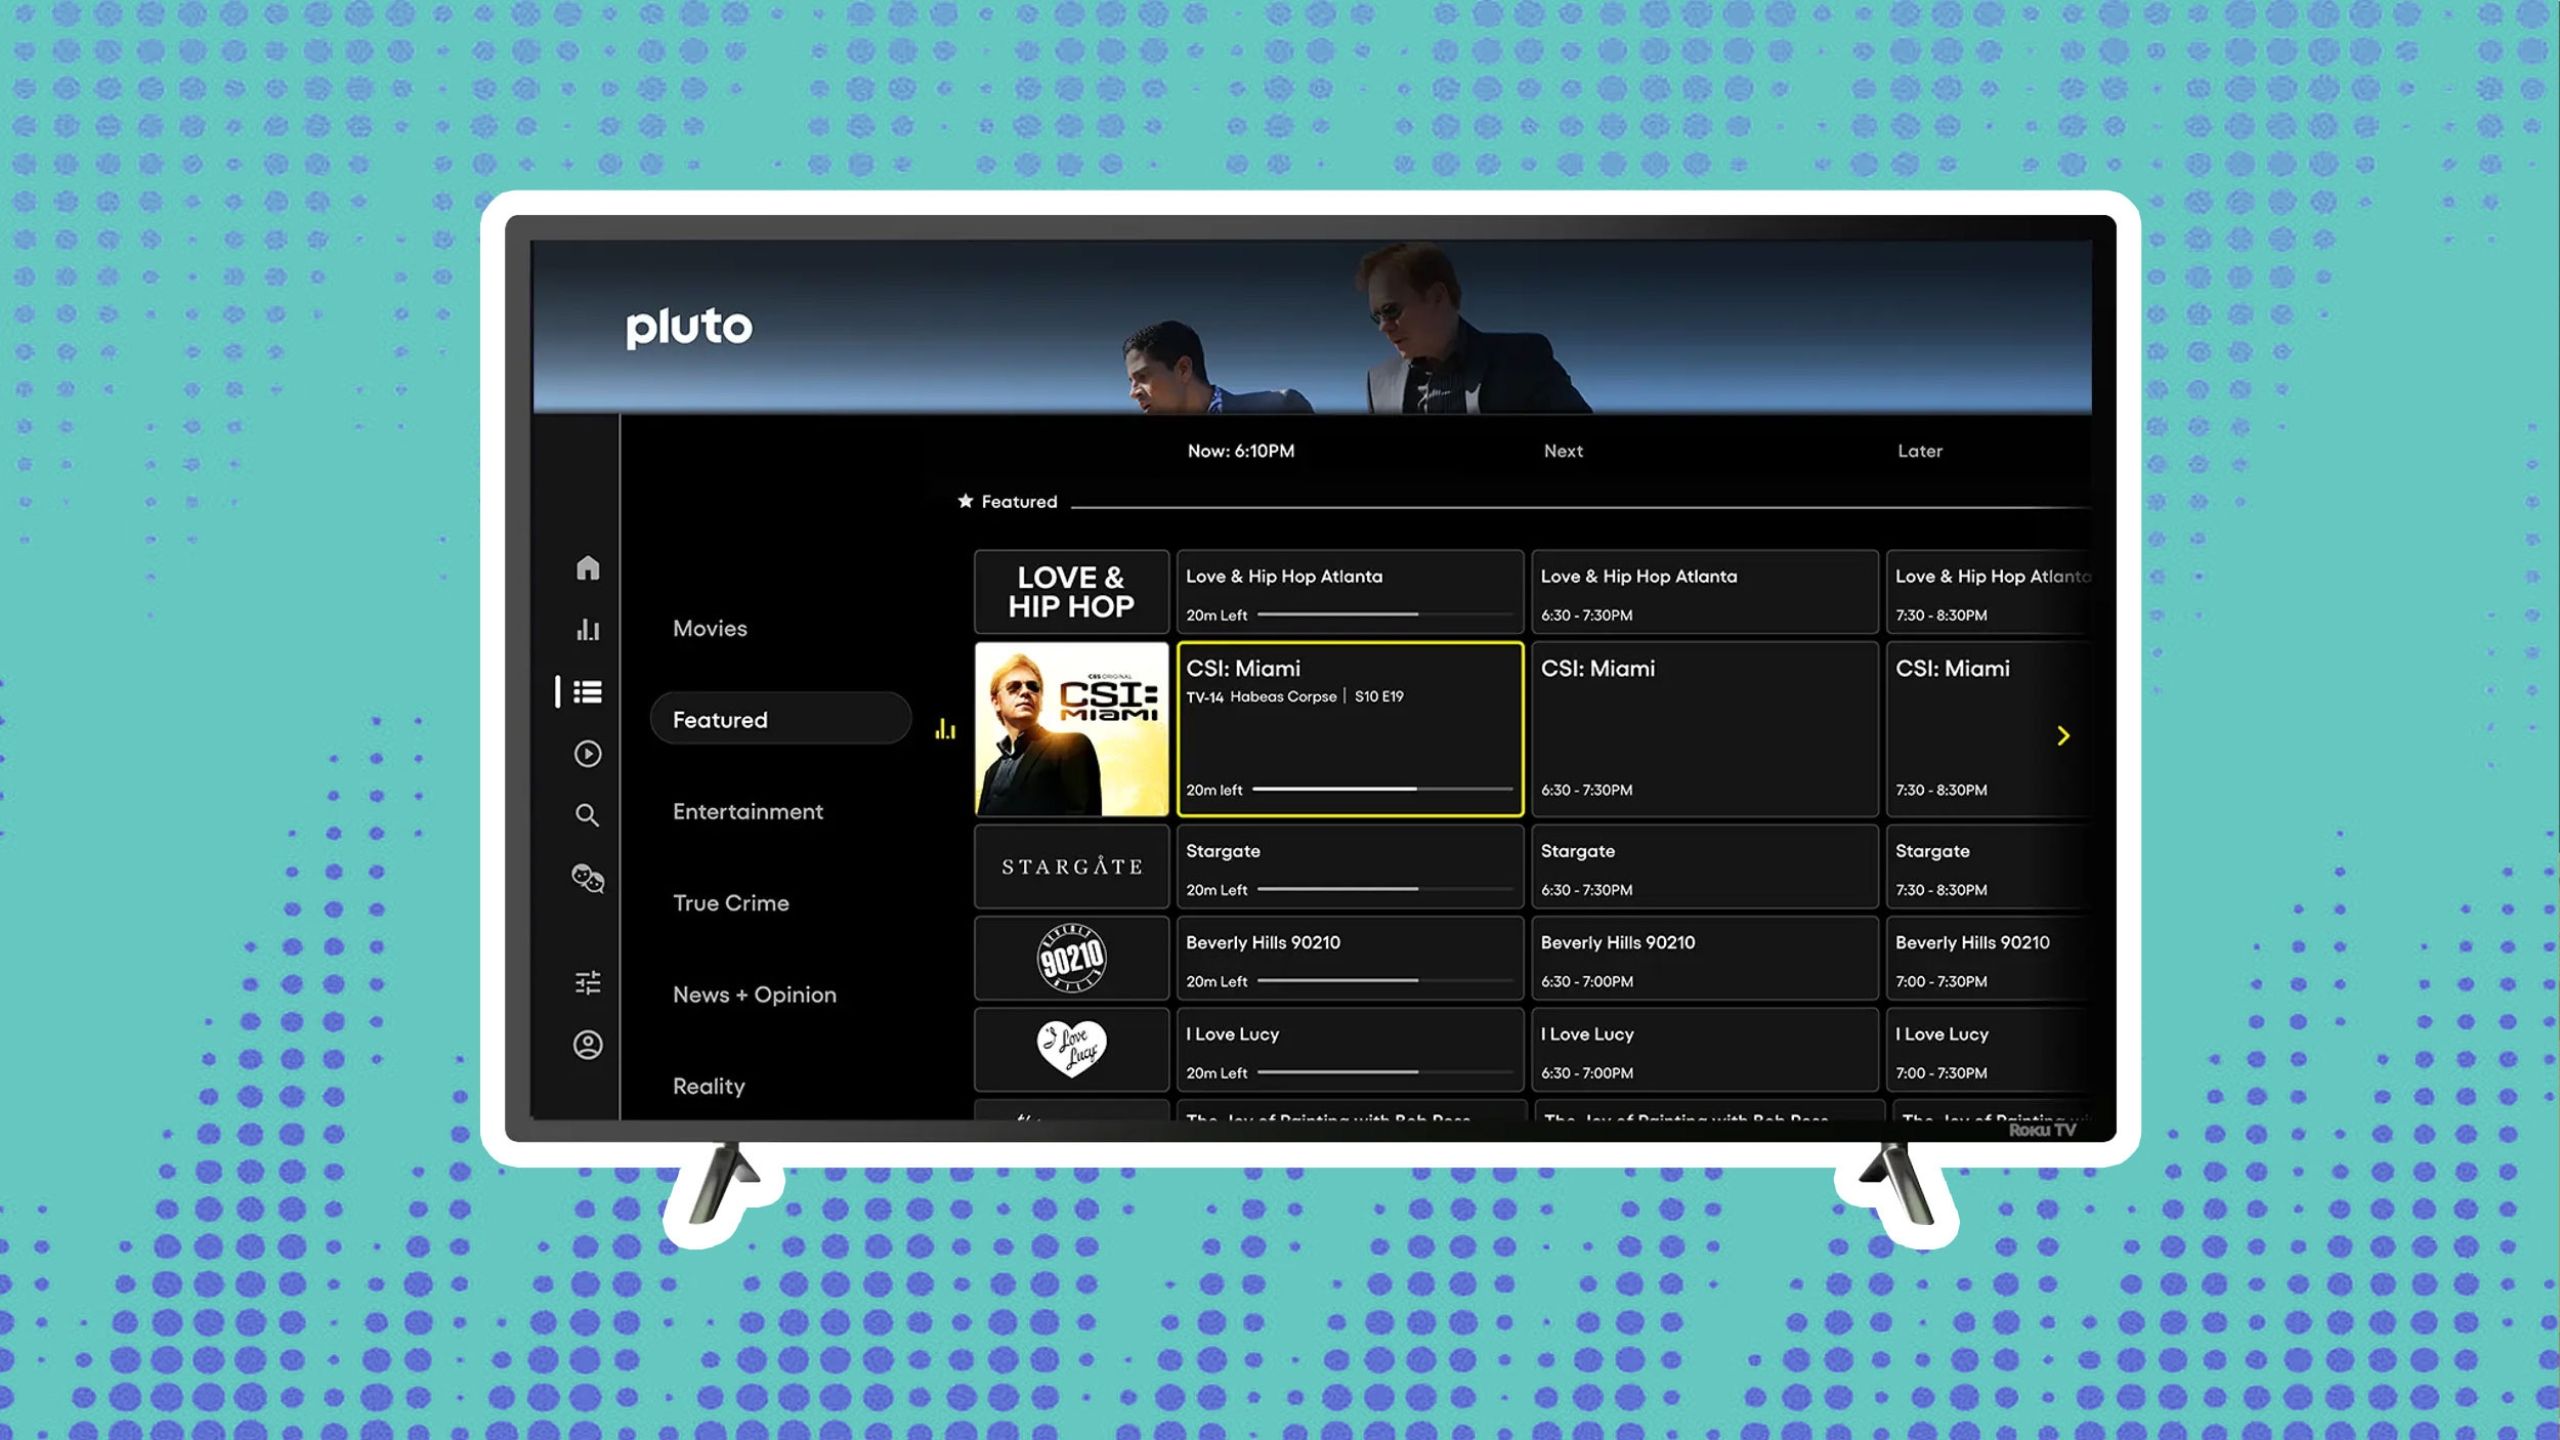Click True Crime category toggle
The width and height of the screenshot is (2560, 1440).
point(731,902)
